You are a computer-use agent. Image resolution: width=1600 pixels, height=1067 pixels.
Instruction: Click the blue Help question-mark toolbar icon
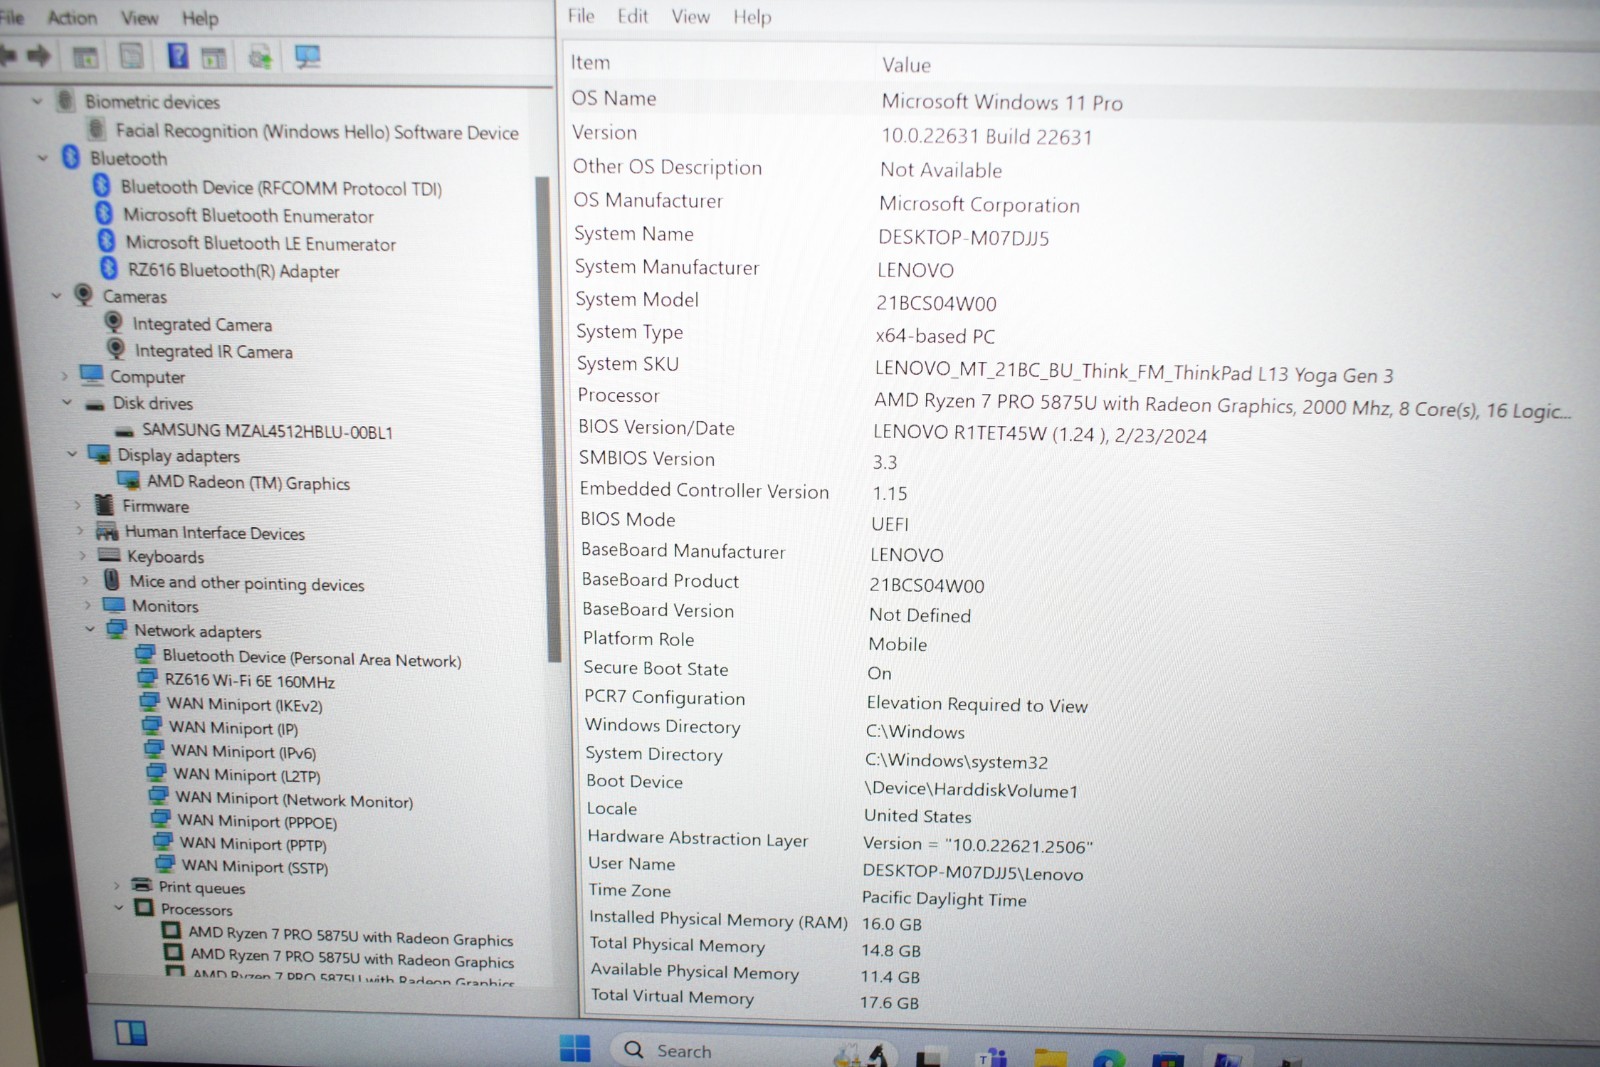pyautogui.click(x=178, y=56)
